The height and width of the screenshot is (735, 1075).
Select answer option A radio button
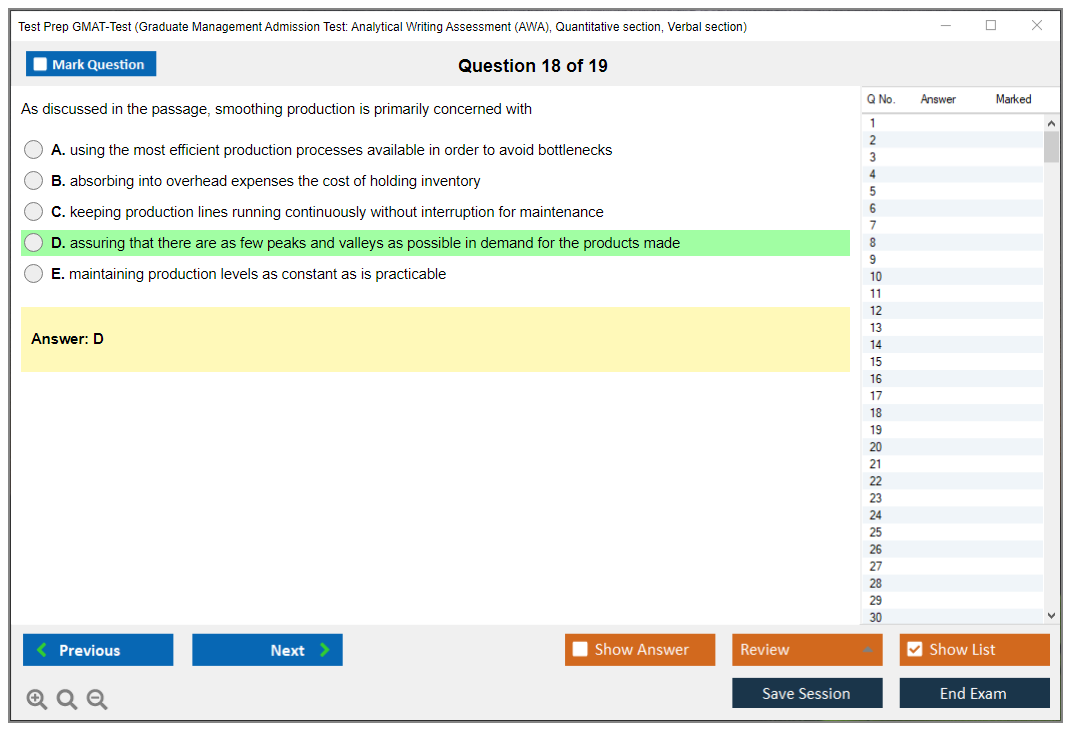34,150
